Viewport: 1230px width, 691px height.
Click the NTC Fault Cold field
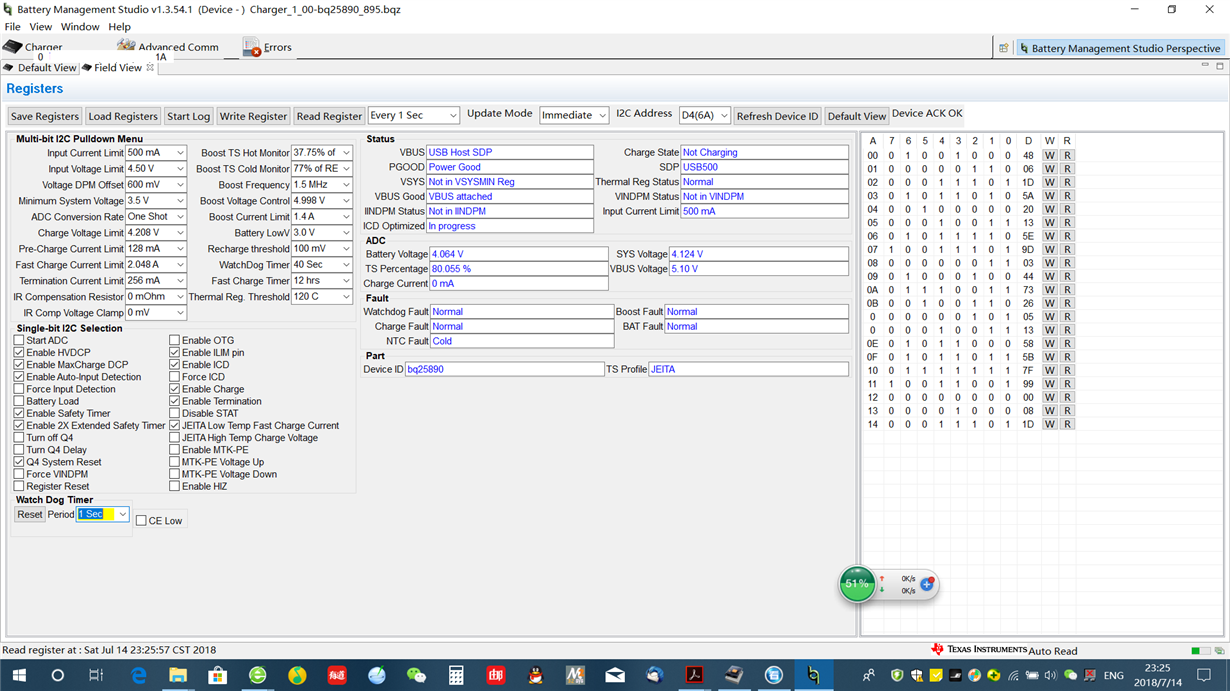point(522,341)
